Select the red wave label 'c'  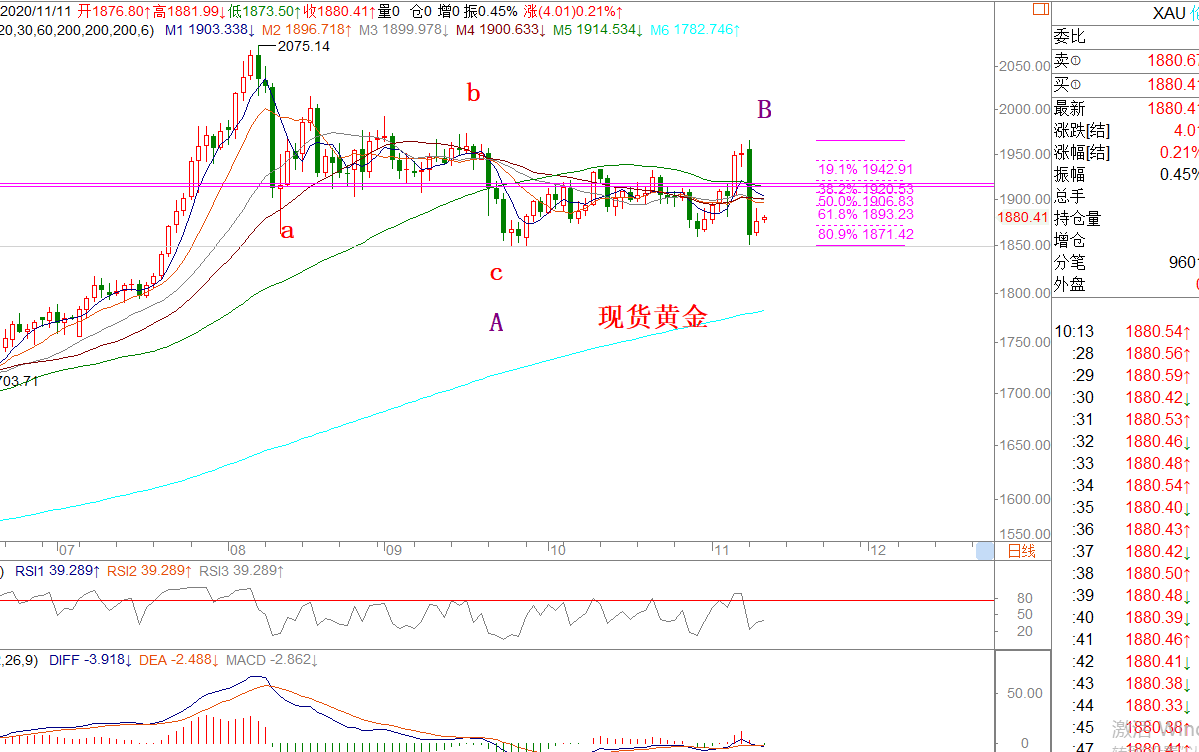tap(496, 273)
